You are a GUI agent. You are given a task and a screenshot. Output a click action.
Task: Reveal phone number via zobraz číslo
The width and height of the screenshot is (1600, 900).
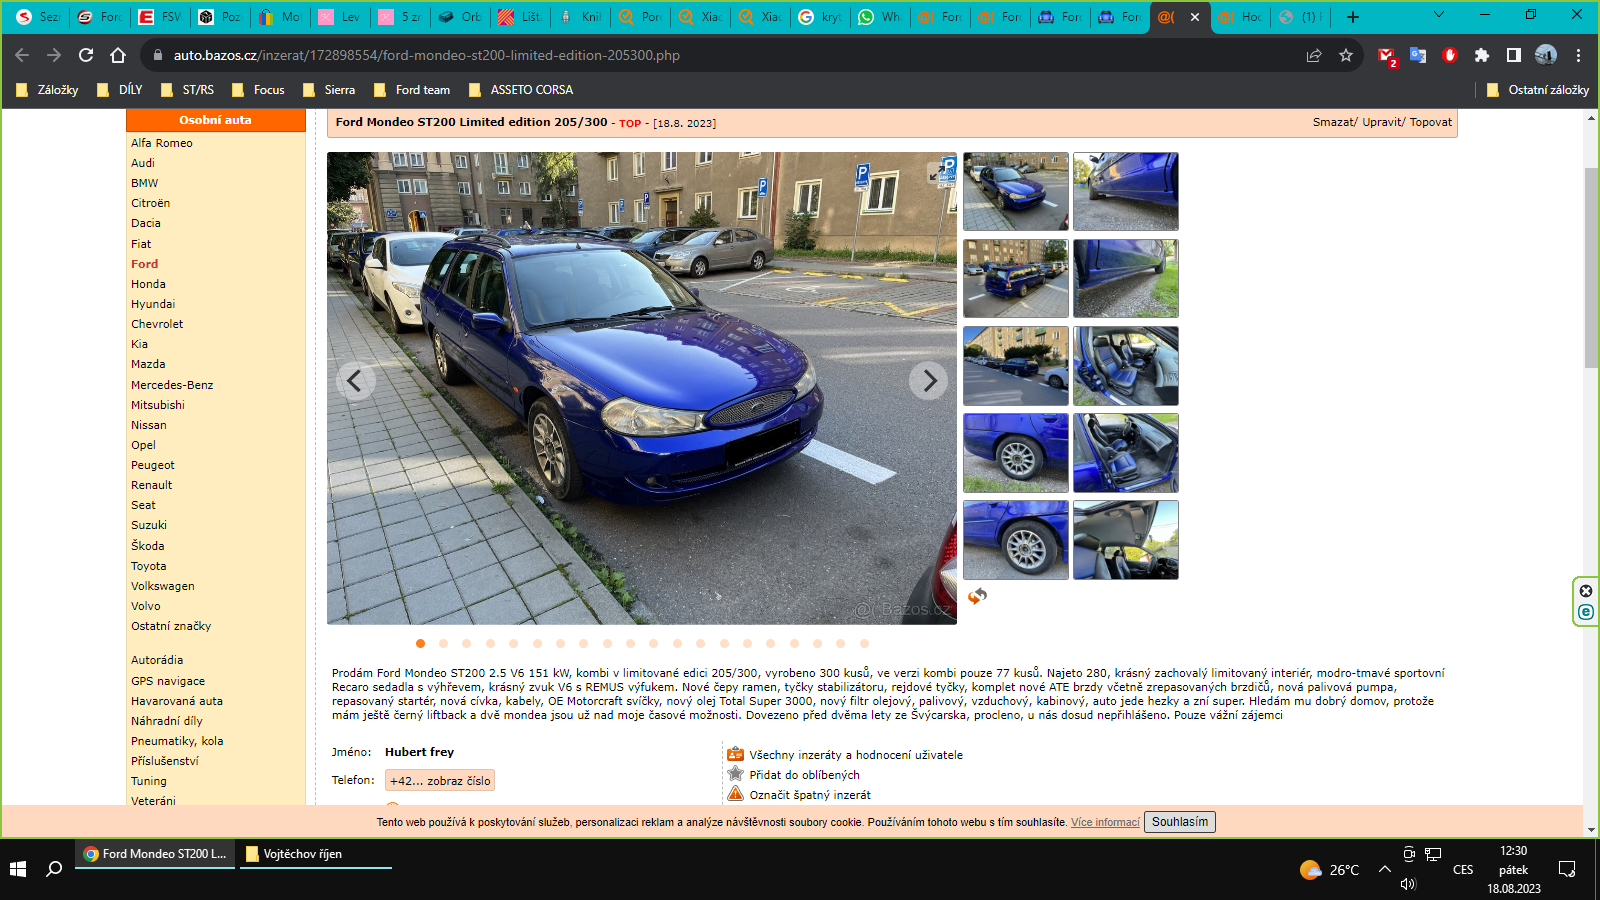(440, 781)
